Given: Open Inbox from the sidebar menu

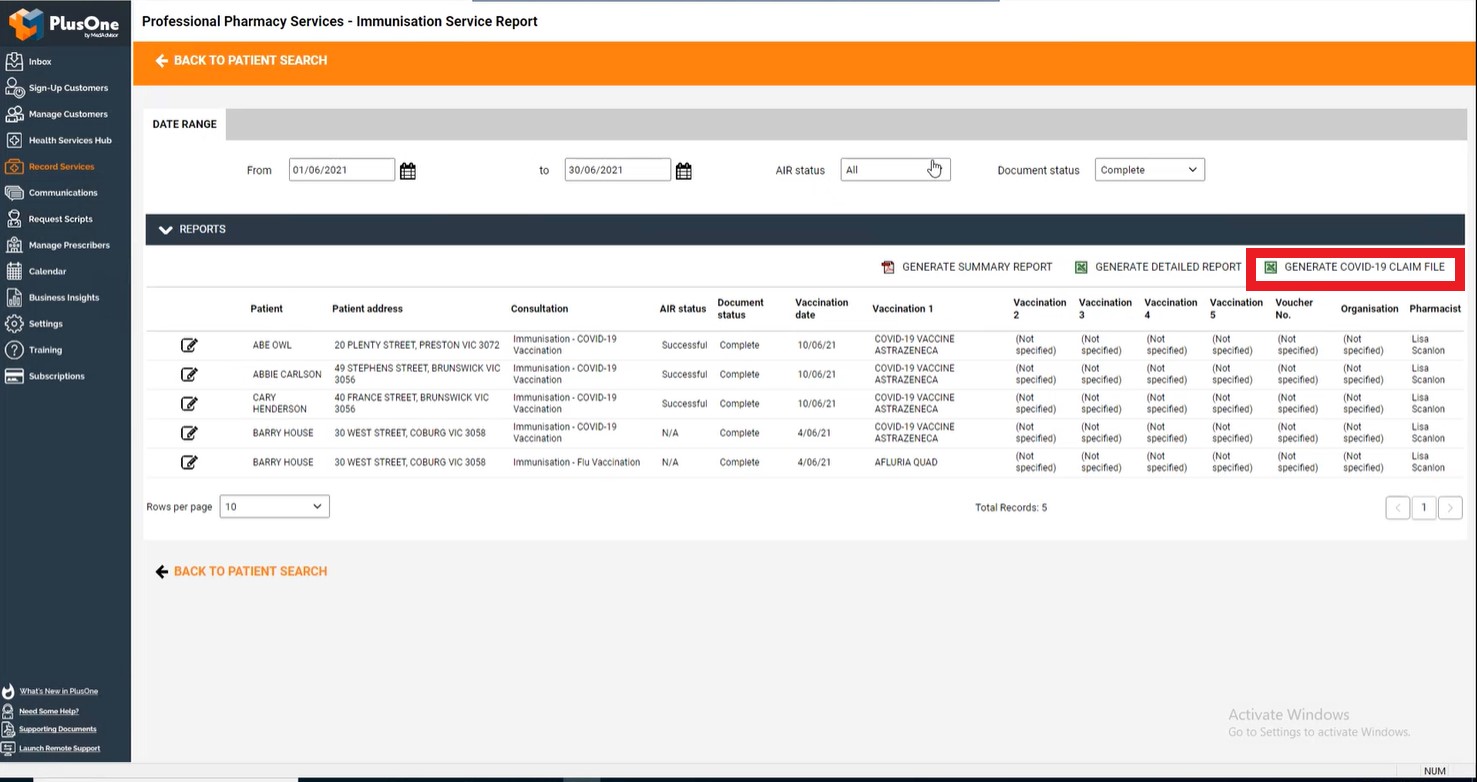Looking at the screenshot, I should (40, 62).
